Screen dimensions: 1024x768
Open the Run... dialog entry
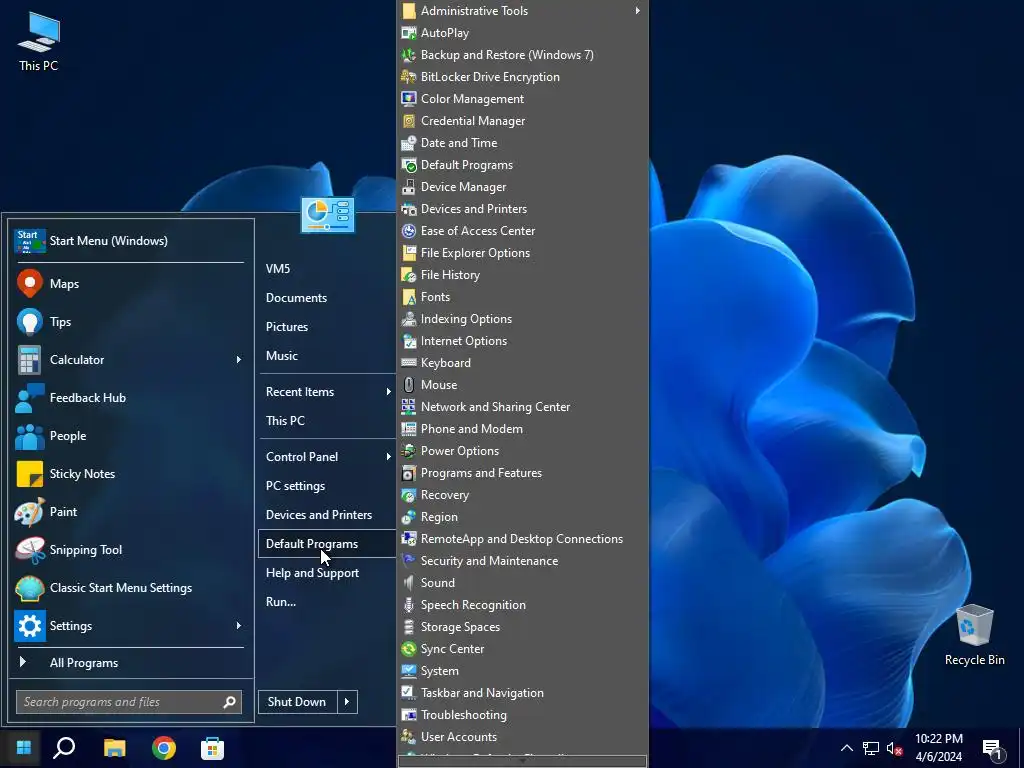point(327,602)
